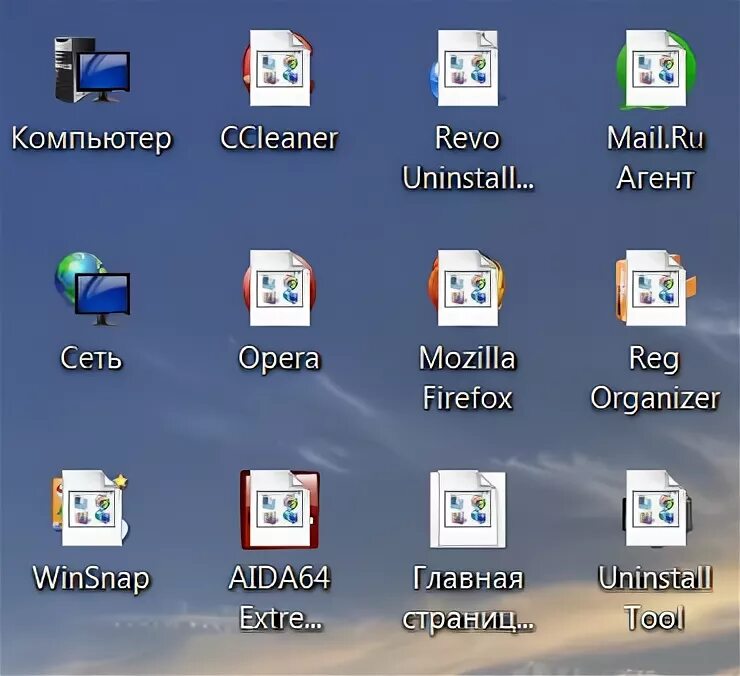Click the CCleaner shortcut icon
The image size is (740, 676).
coord(279,68)
